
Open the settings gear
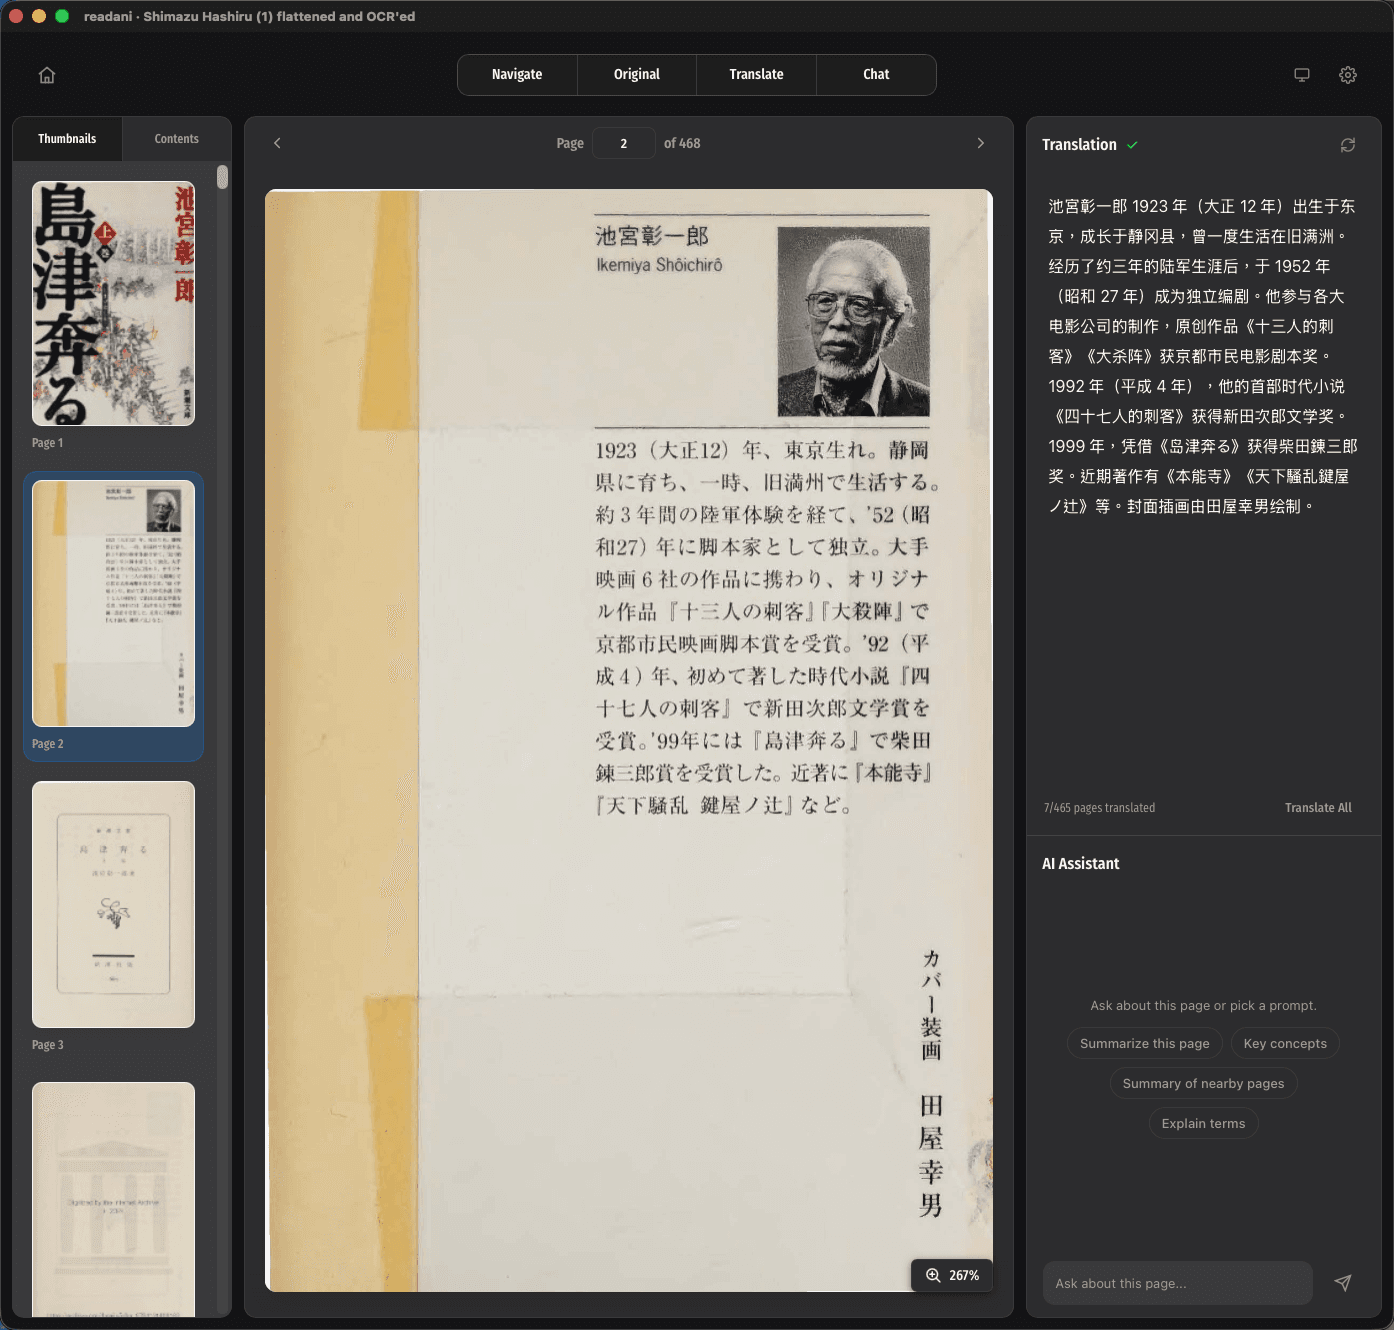pyautogui.click(x=1348, y=74)
